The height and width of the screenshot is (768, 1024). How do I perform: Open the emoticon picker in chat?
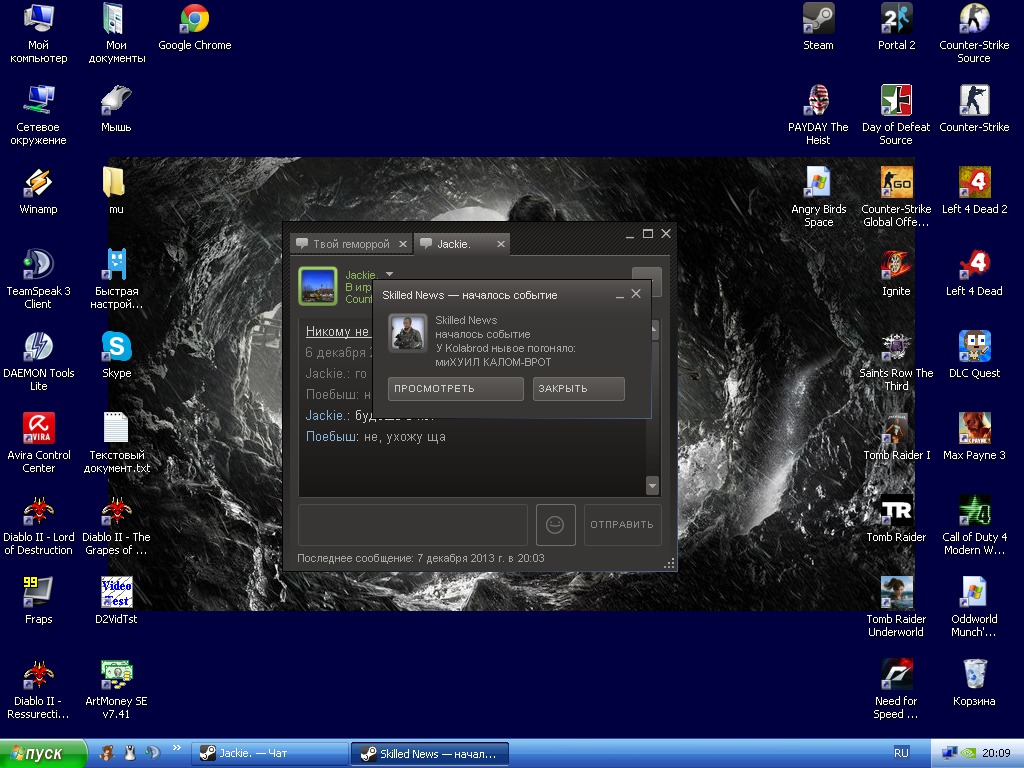pyautogui.click(x=555, y=525)
